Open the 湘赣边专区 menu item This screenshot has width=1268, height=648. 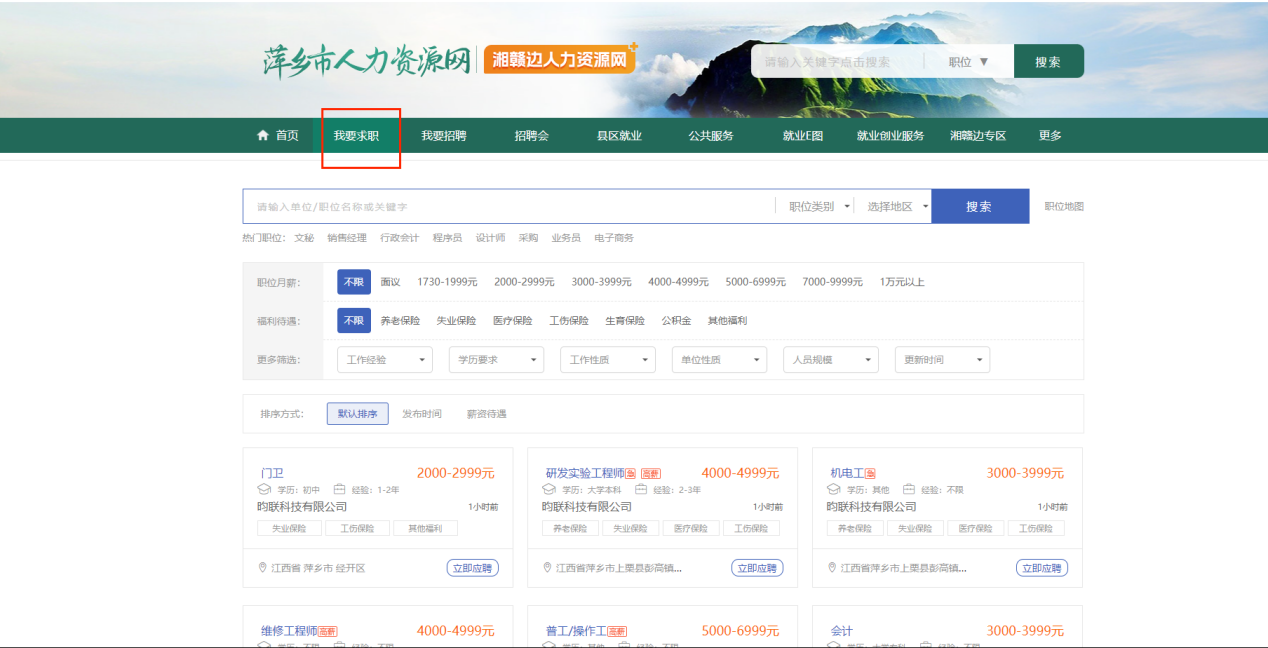pos(978,136)
